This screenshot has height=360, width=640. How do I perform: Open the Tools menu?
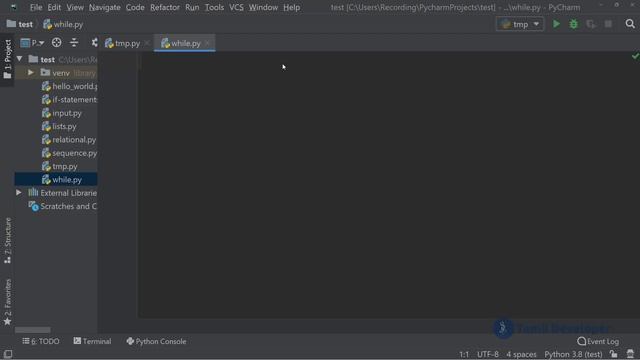tap(214, 7)
